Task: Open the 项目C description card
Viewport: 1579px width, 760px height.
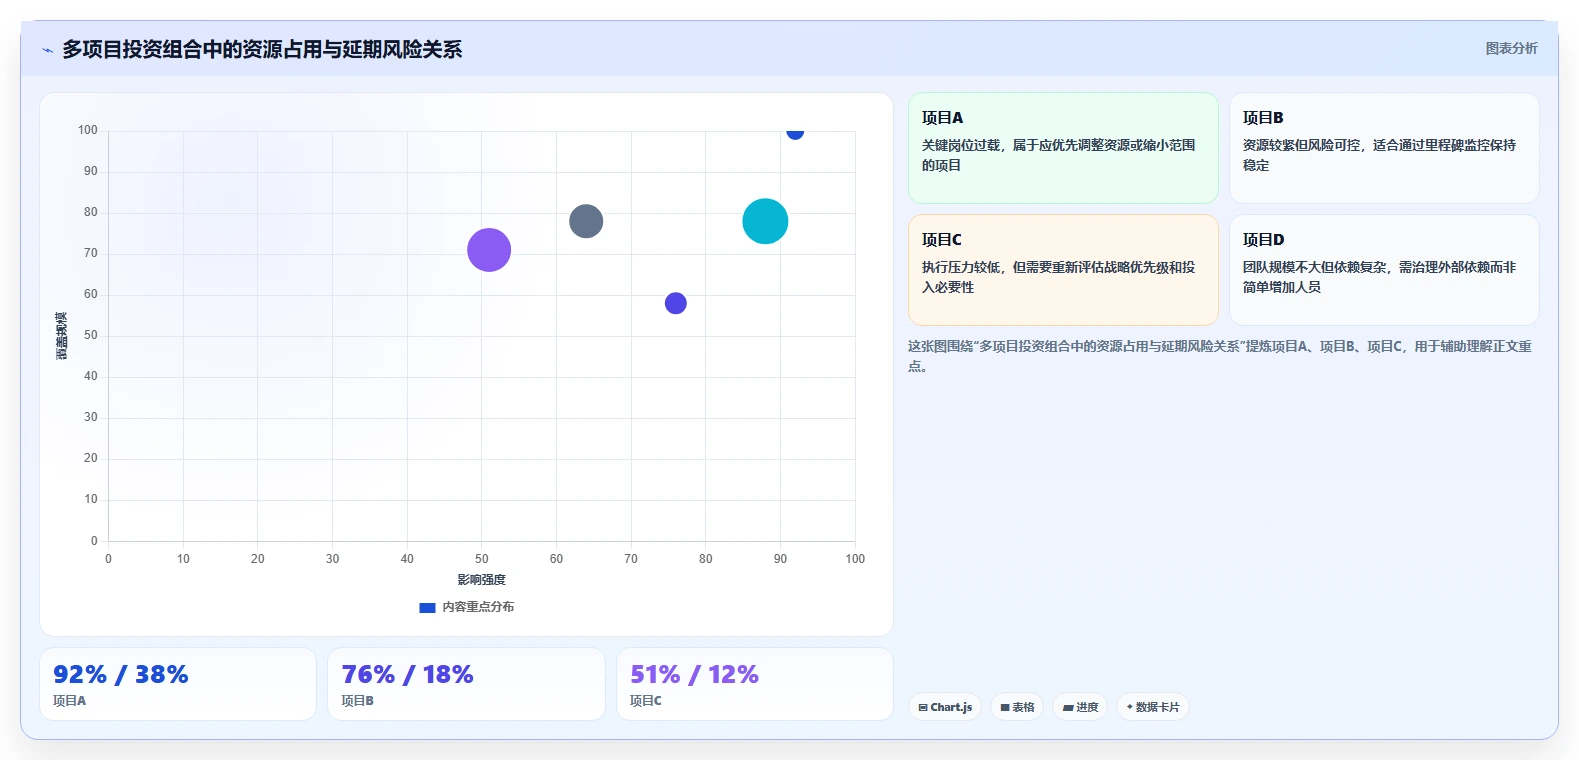Action: pos(1063,270)
